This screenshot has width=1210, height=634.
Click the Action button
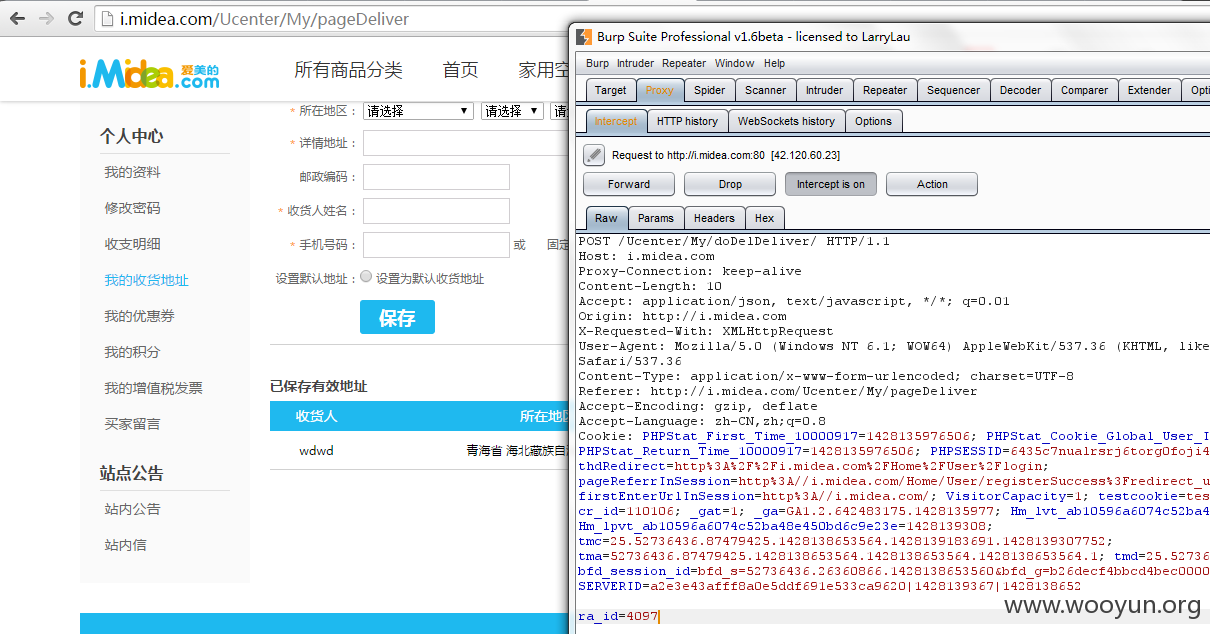[x=932, y=184]
